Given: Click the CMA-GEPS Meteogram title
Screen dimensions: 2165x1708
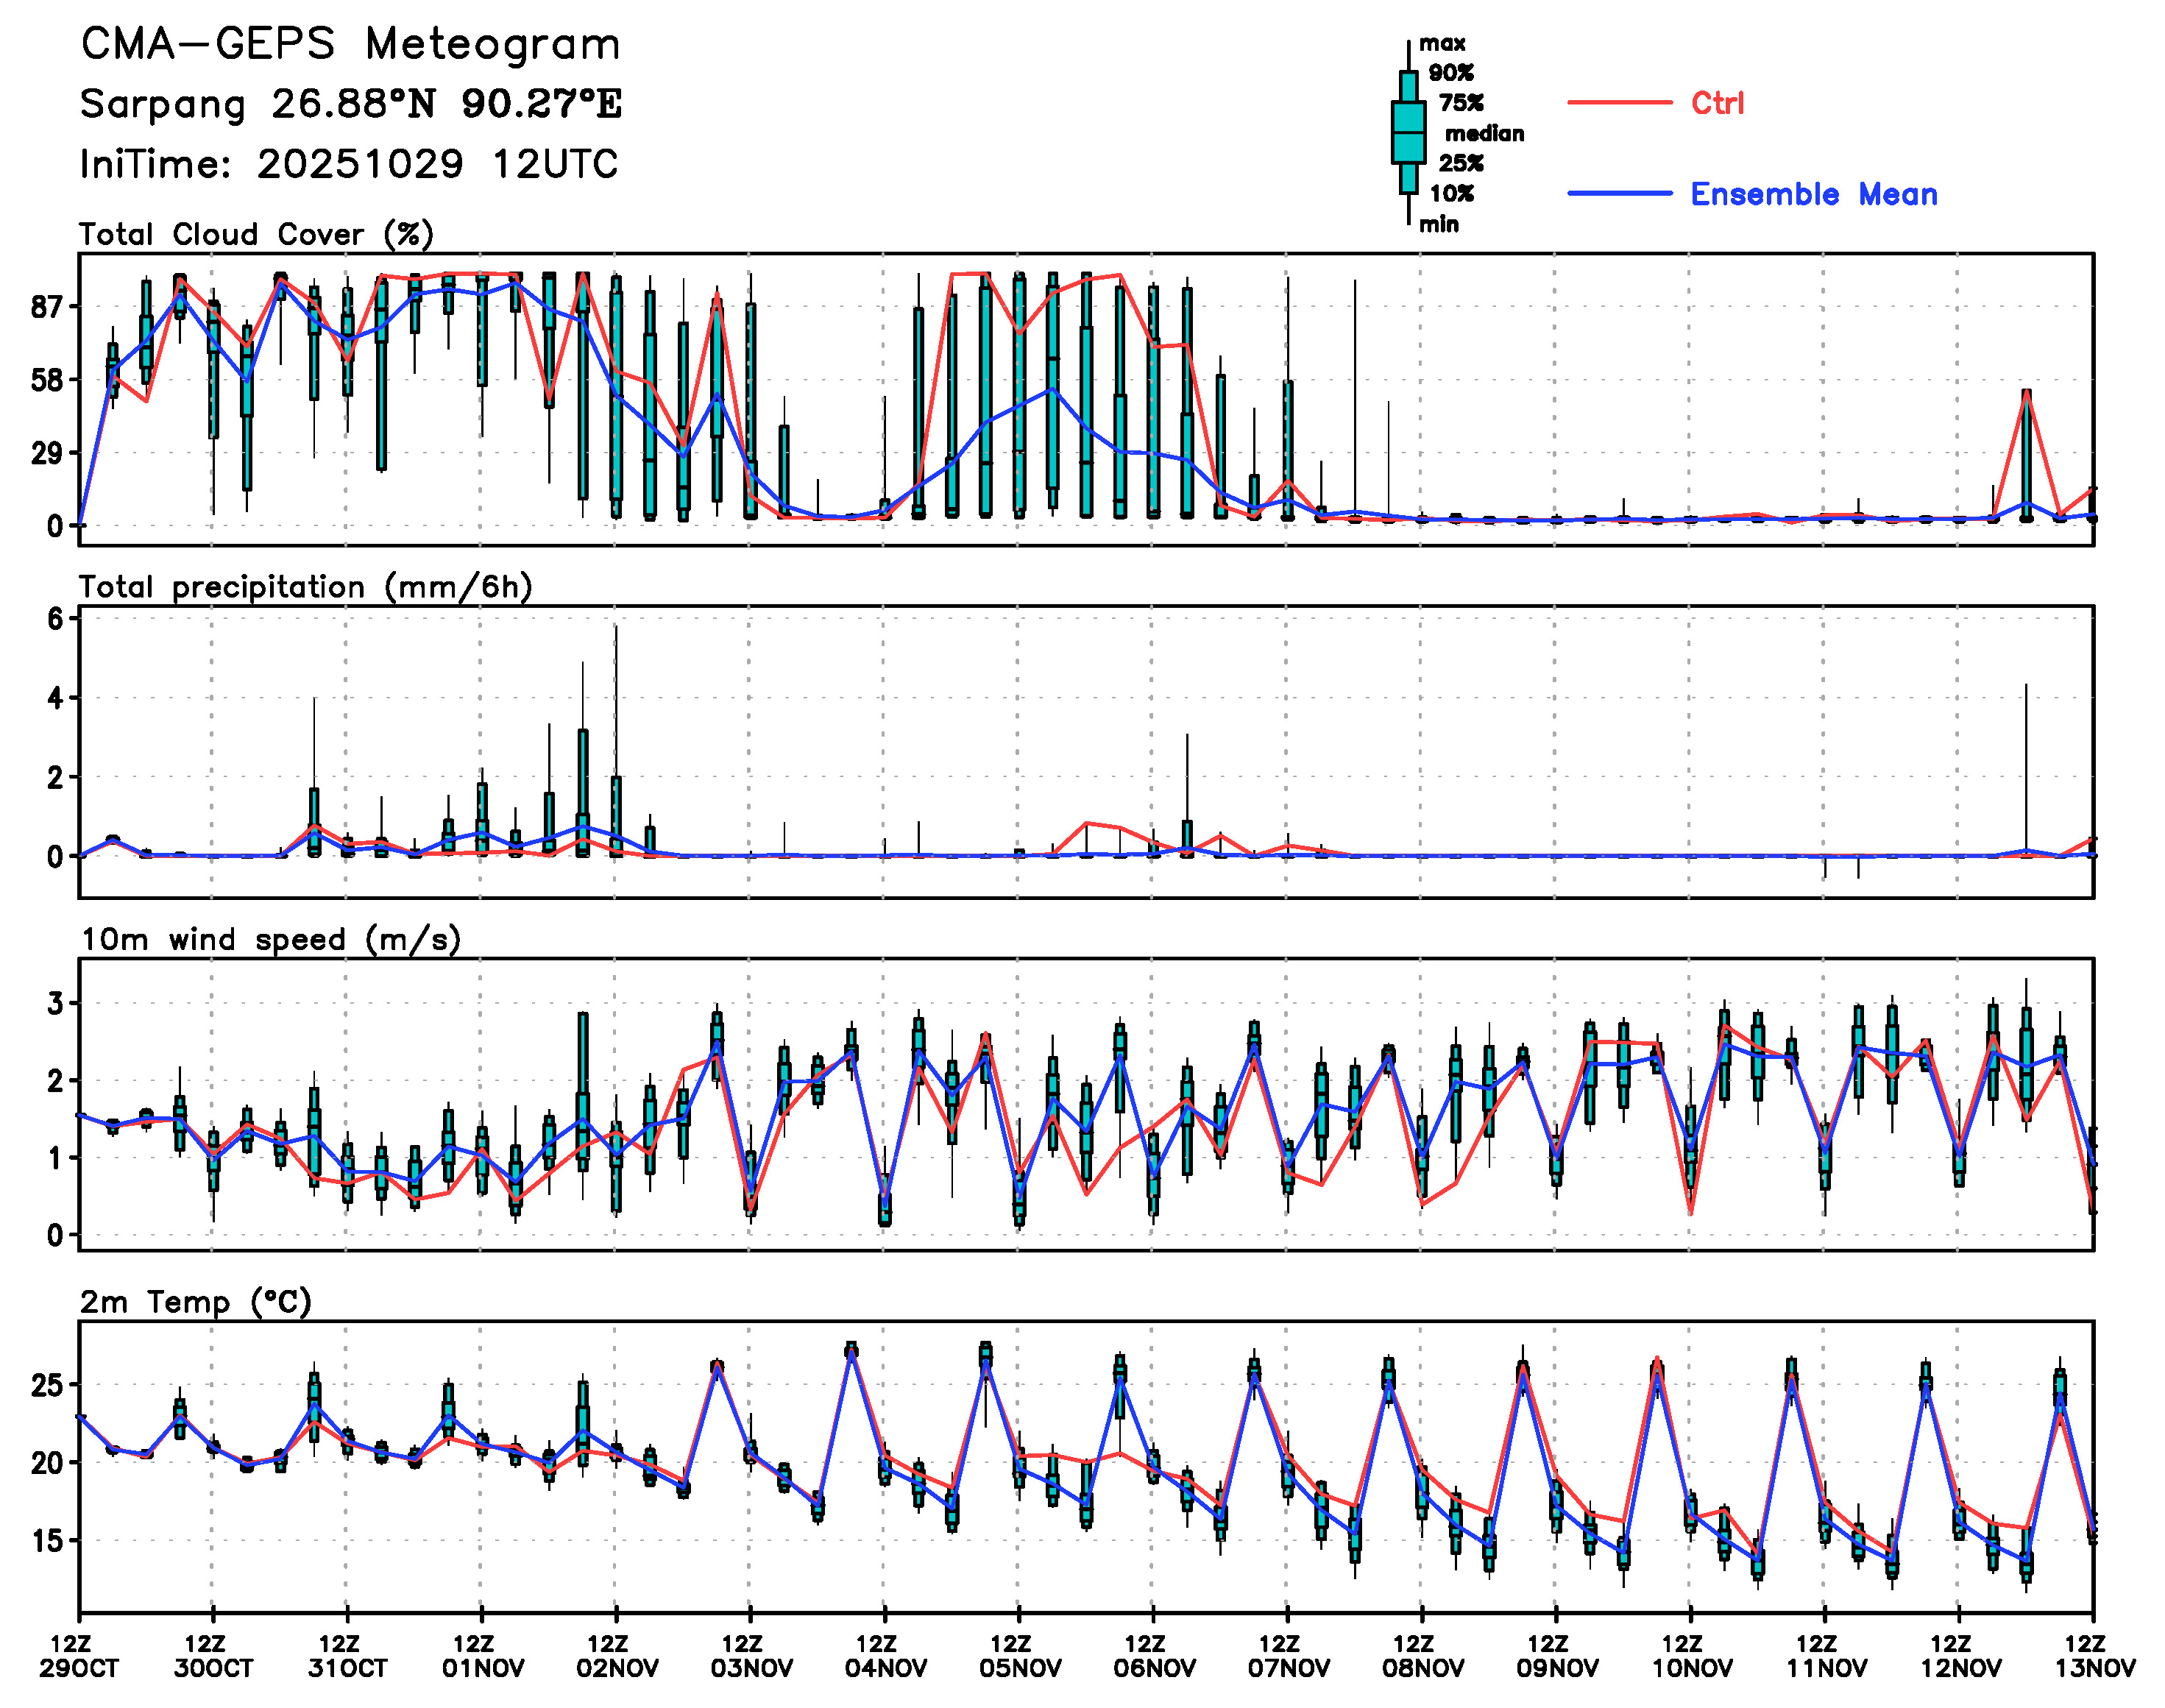Looking at the screenshot, I should 350,44.
